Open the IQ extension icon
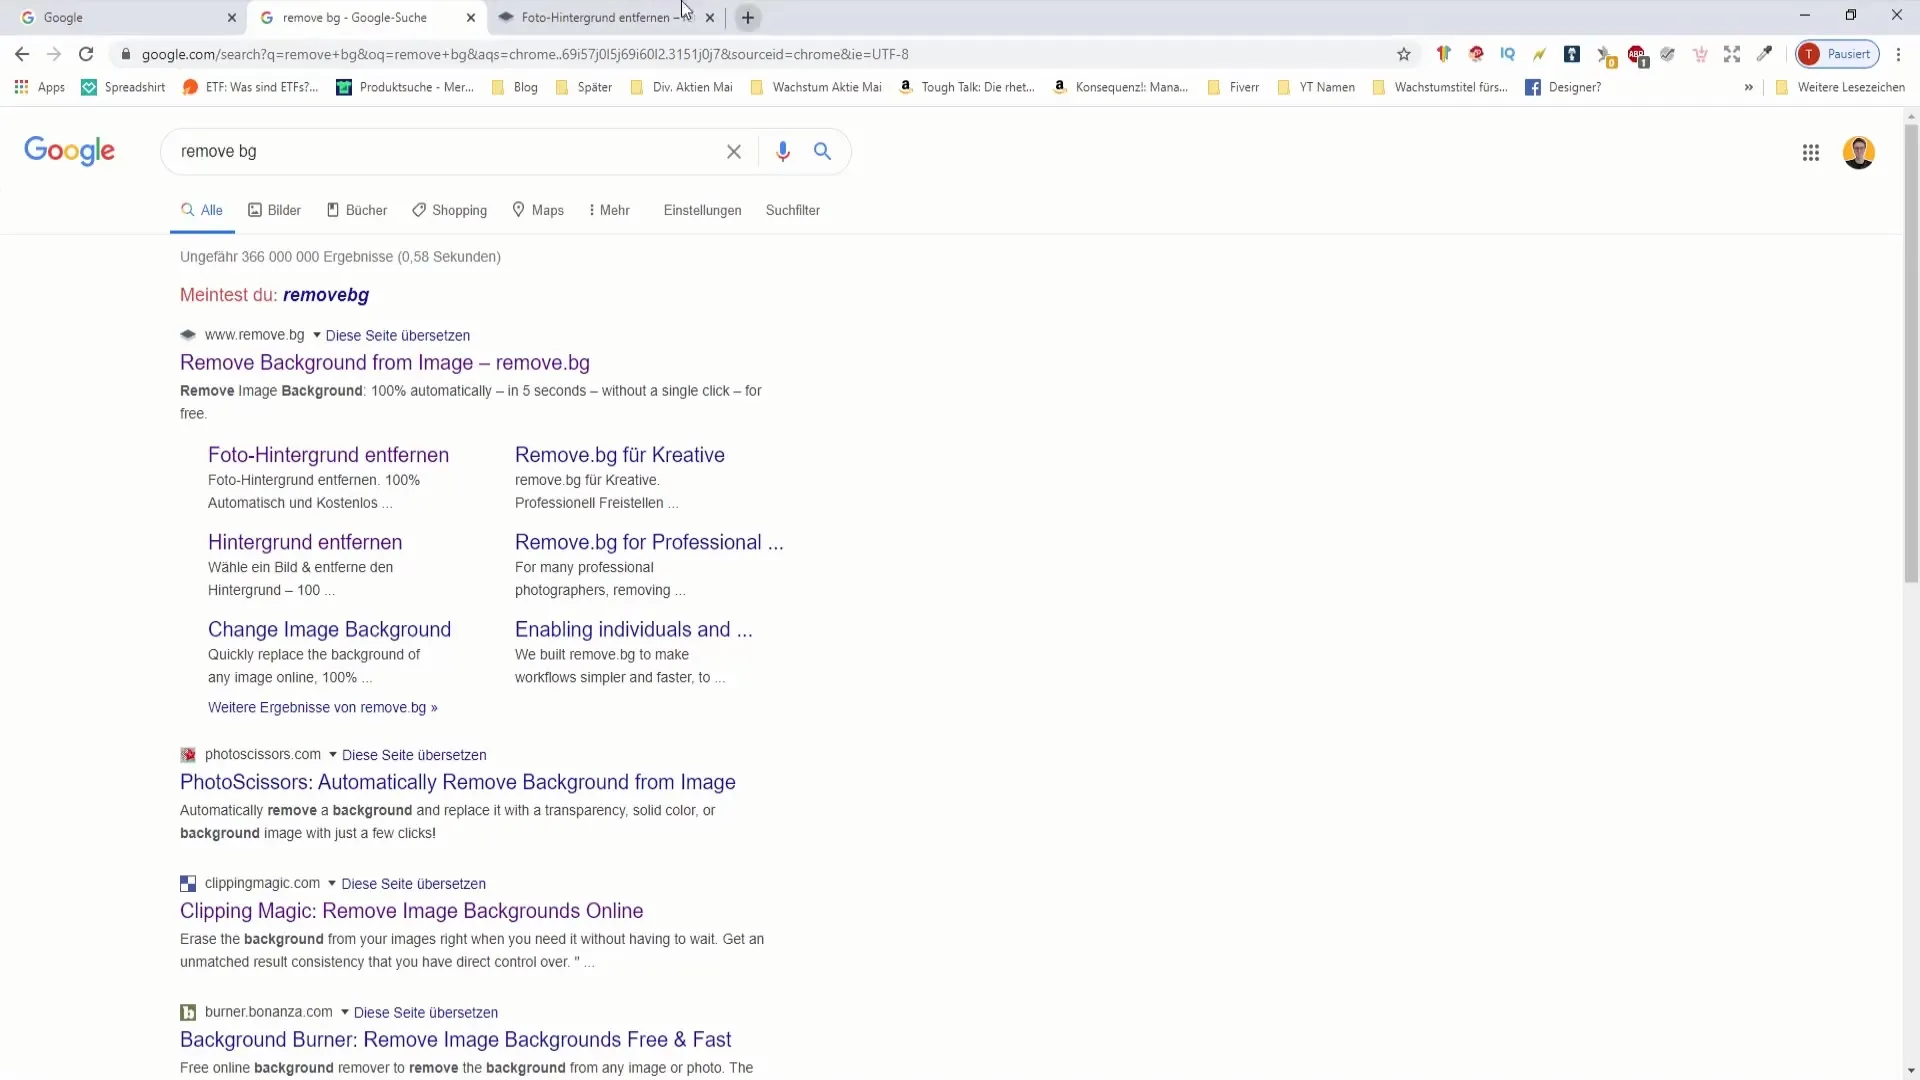The image size is (1920, 1080). [x=1507, y=54]
